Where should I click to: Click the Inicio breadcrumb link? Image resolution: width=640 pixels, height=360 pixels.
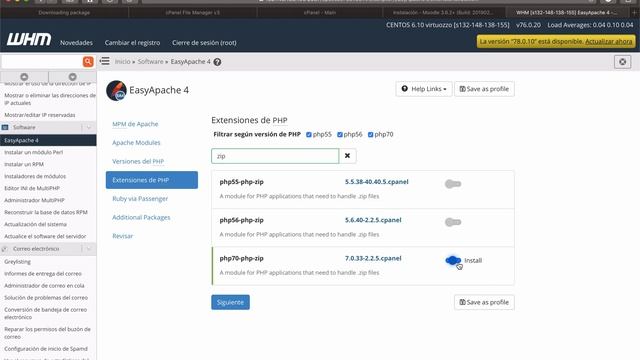[x=122, y=62]
